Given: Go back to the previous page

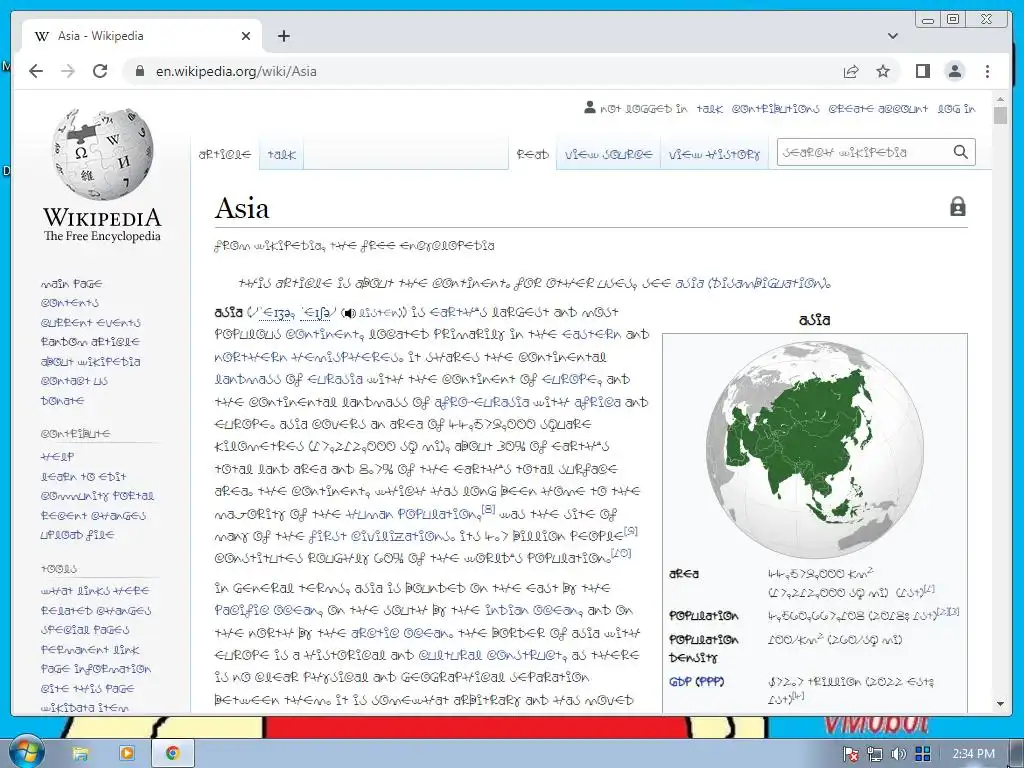Looking at the screenshot, I should click(x=36, y=71).
